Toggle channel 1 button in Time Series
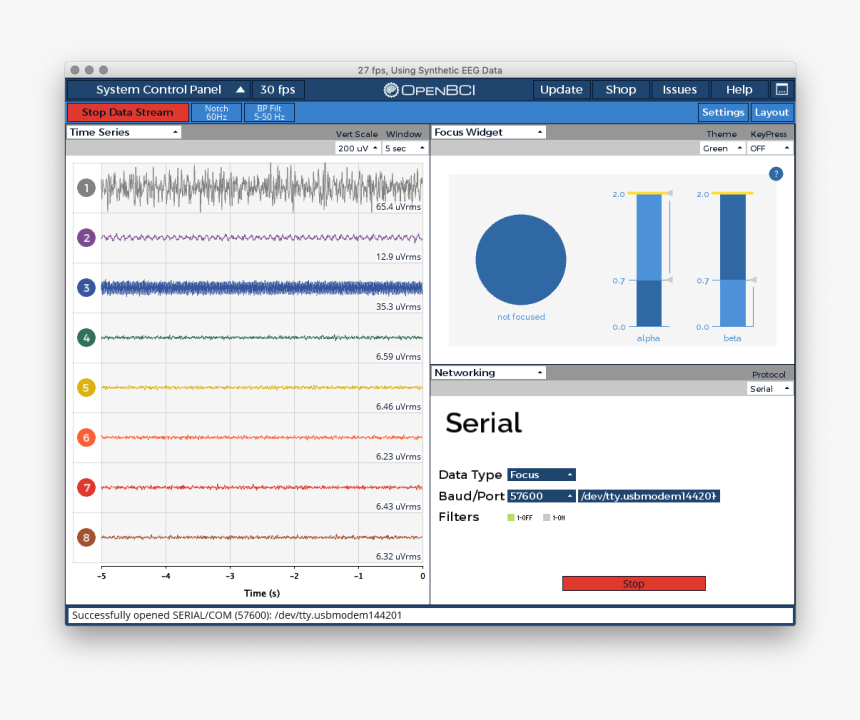860x720 pixels. coord(86,188)
